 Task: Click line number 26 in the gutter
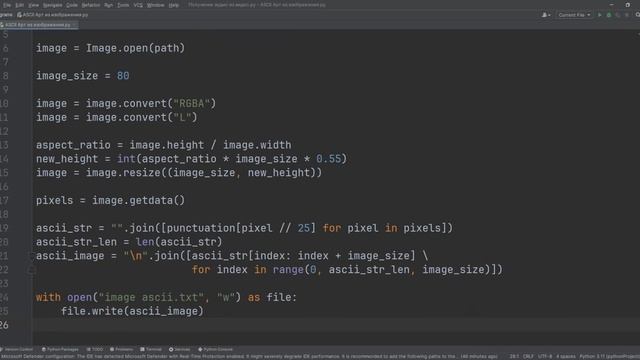[4, 325]
